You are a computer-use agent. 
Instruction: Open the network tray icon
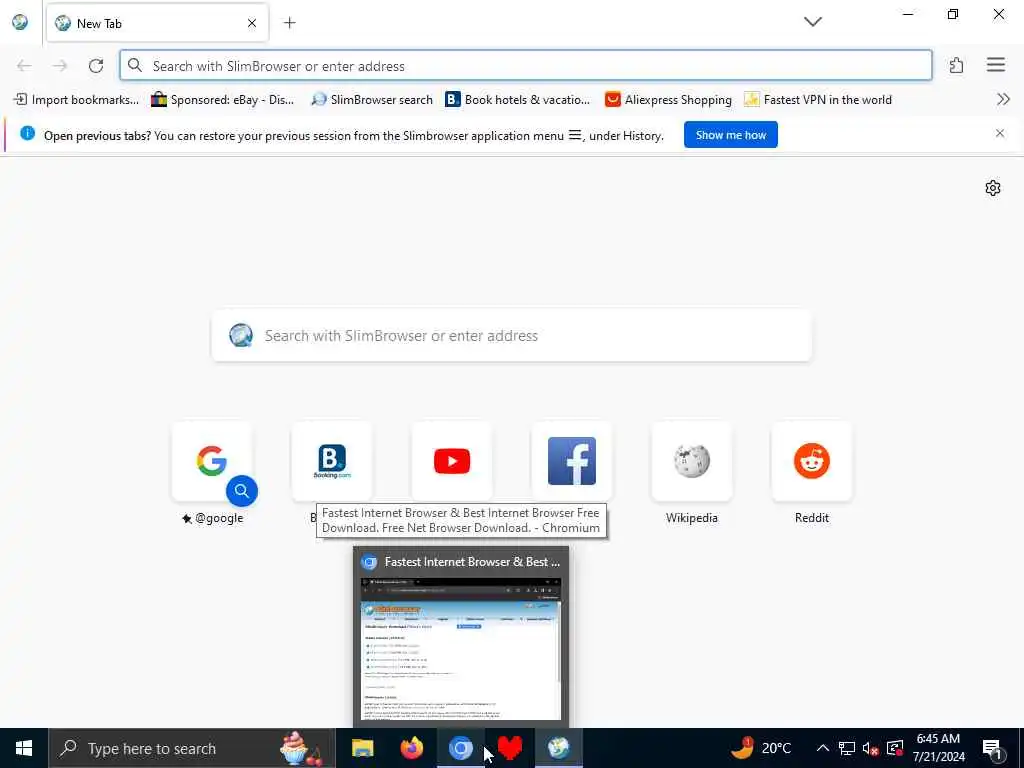tap(847, 748)
